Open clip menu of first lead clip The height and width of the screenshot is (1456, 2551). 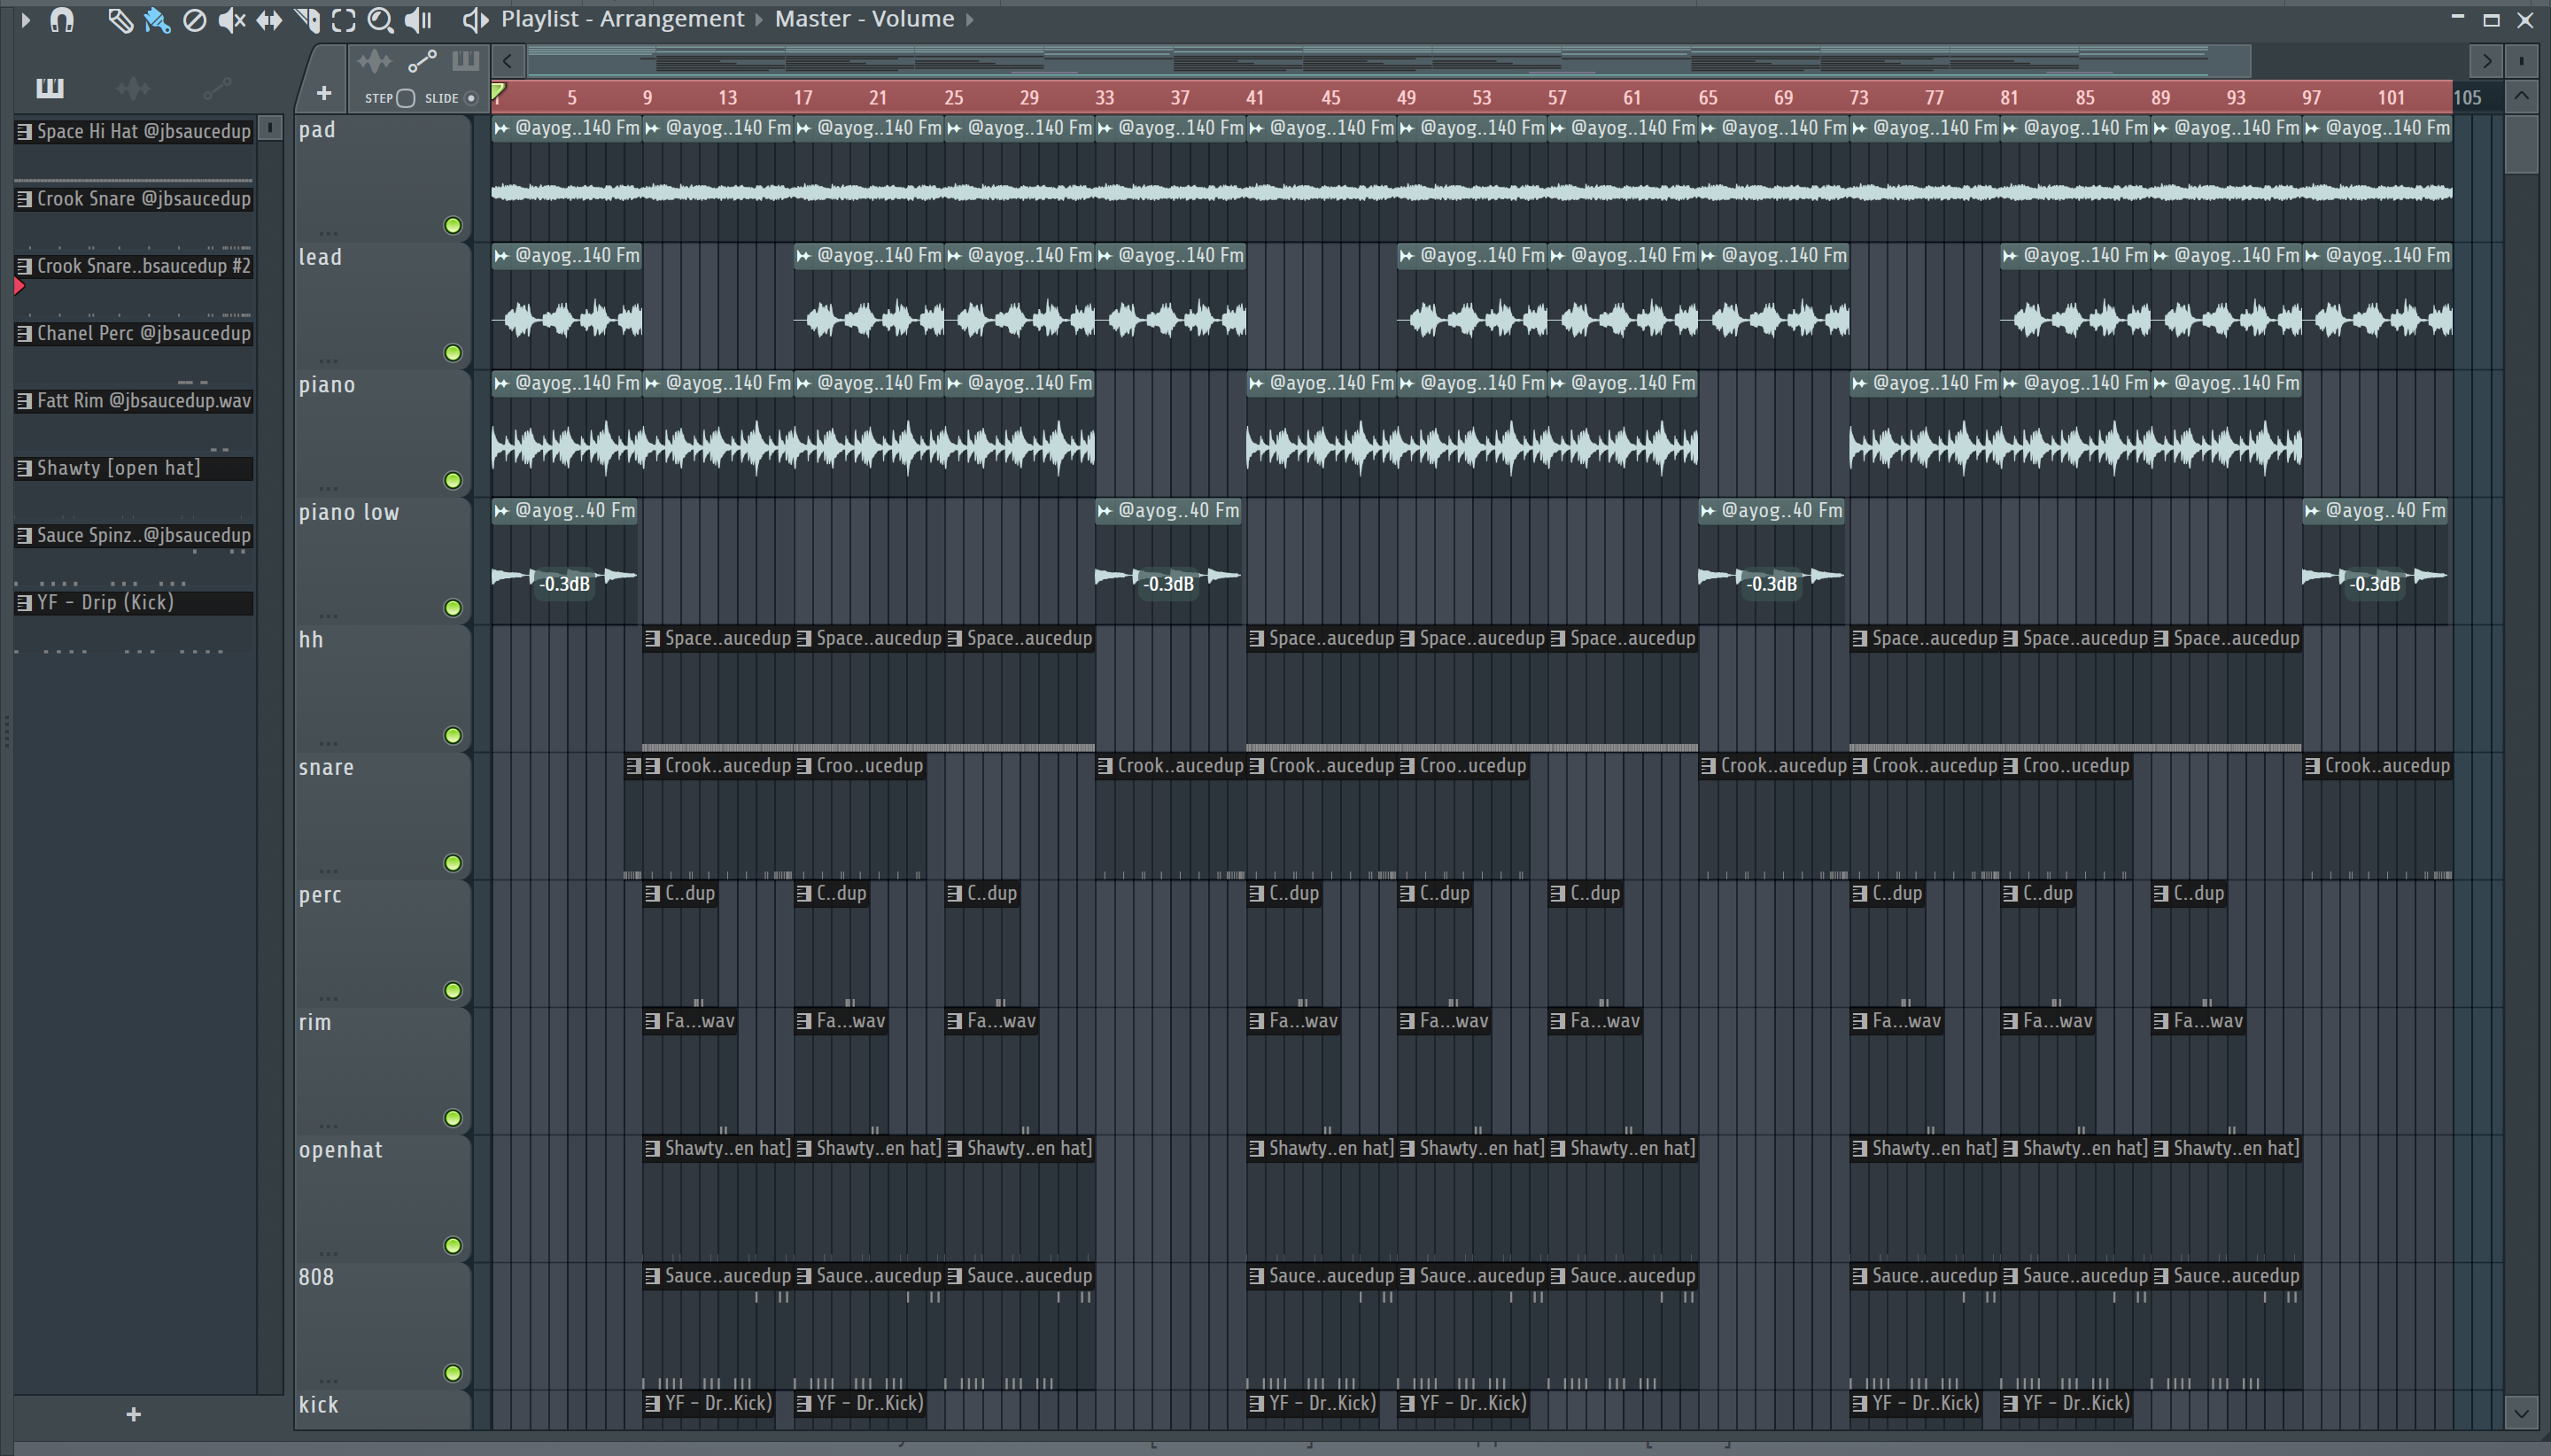[502, 256]
